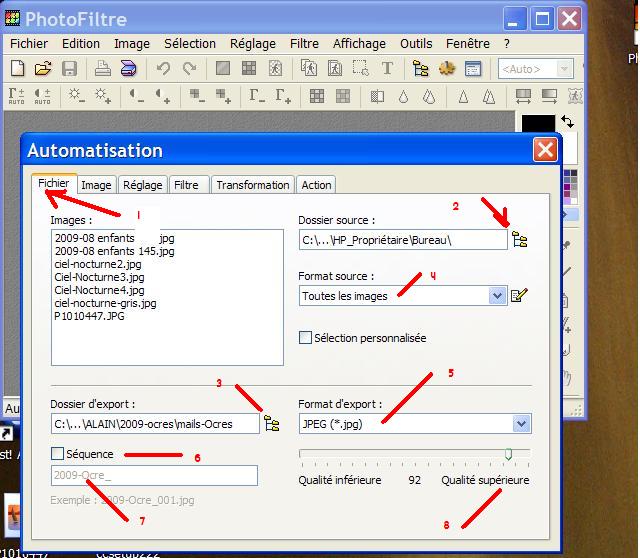Open the Outils menu
Screen dimensions: 640x558
[x=416, y=43]
